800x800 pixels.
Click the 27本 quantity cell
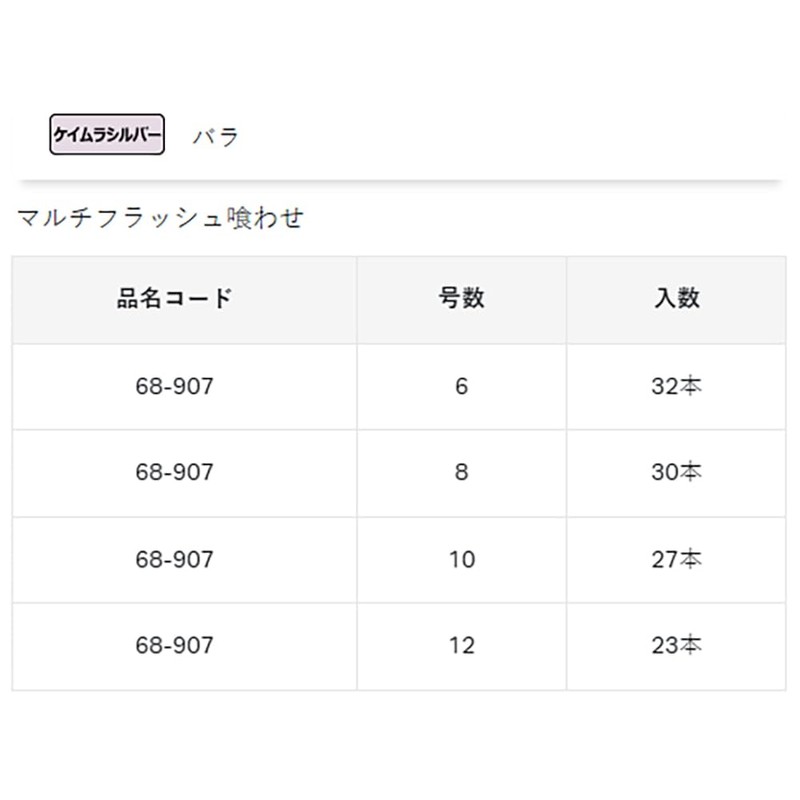click(x=676, y=559)
